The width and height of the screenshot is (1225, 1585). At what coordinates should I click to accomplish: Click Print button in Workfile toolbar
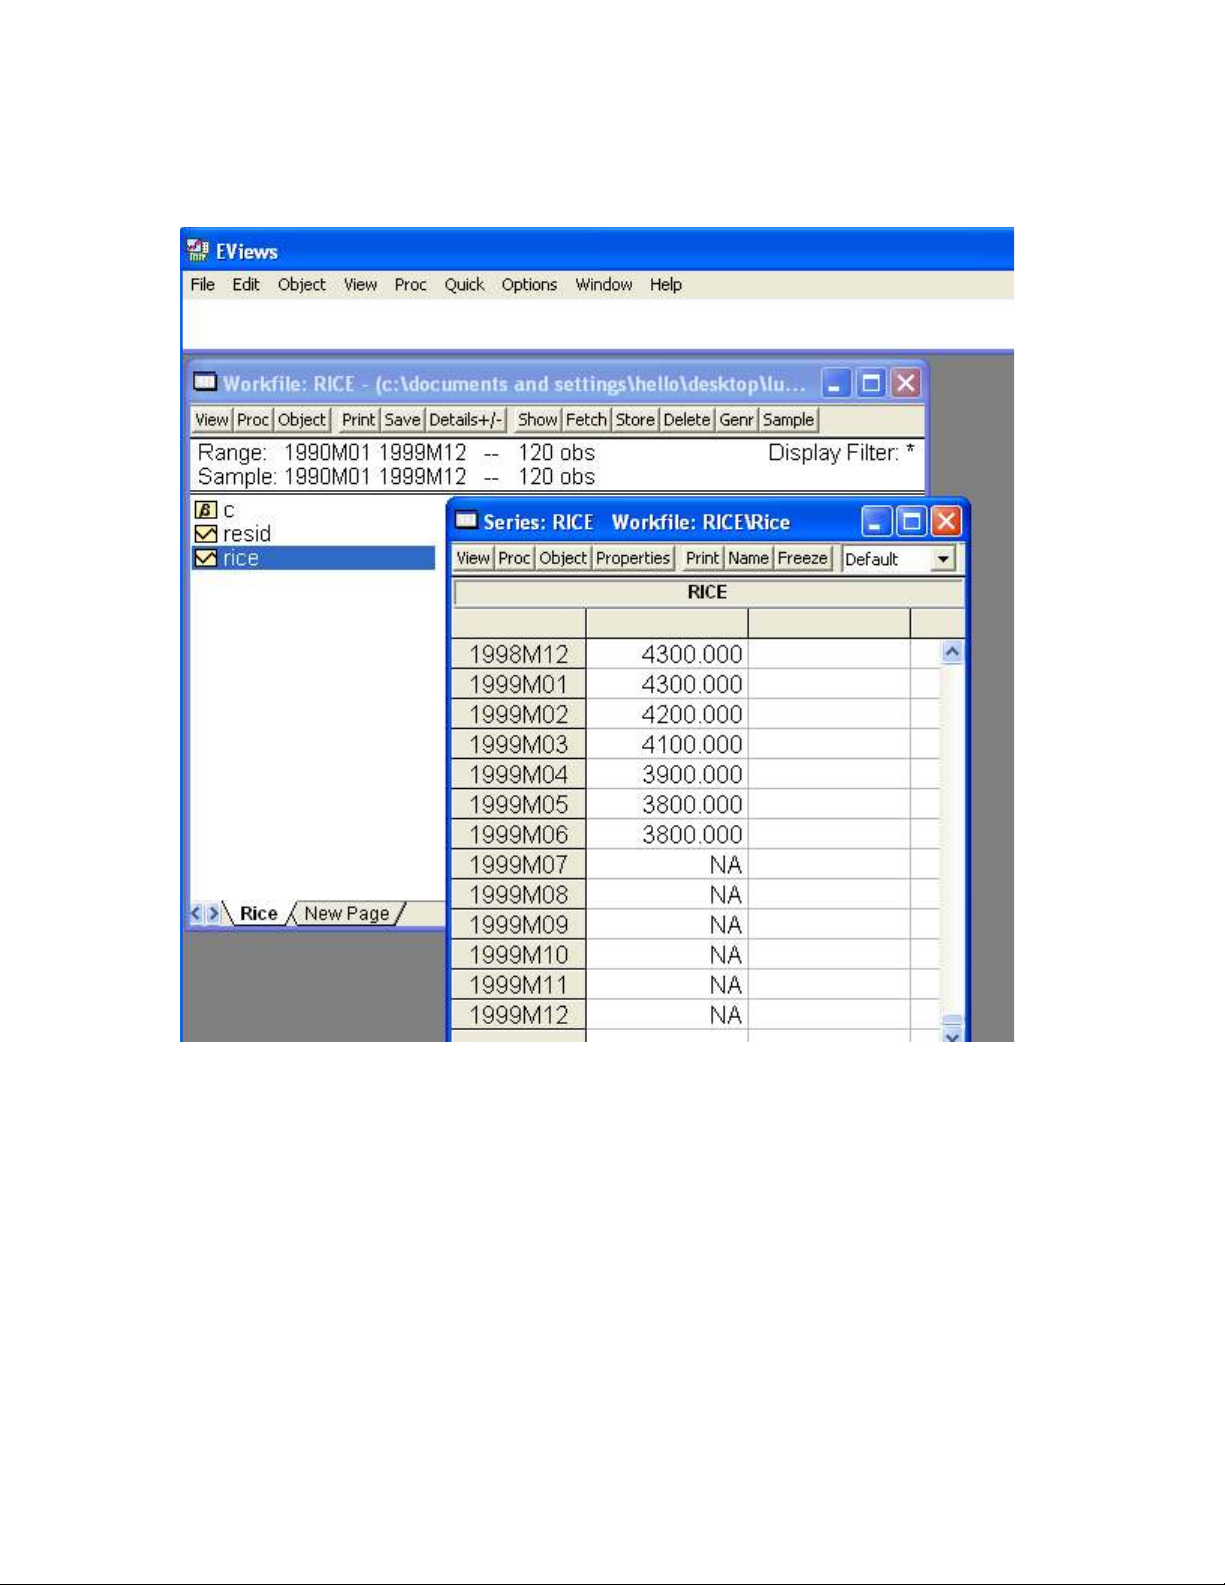(x=358, y=420)
